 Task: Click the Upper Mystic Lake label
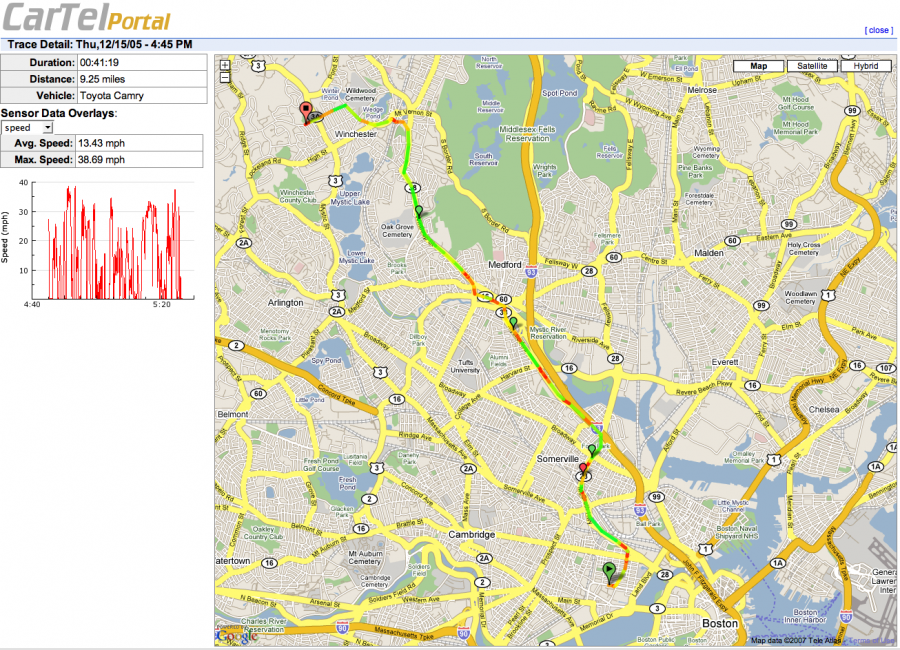point(350,198)
